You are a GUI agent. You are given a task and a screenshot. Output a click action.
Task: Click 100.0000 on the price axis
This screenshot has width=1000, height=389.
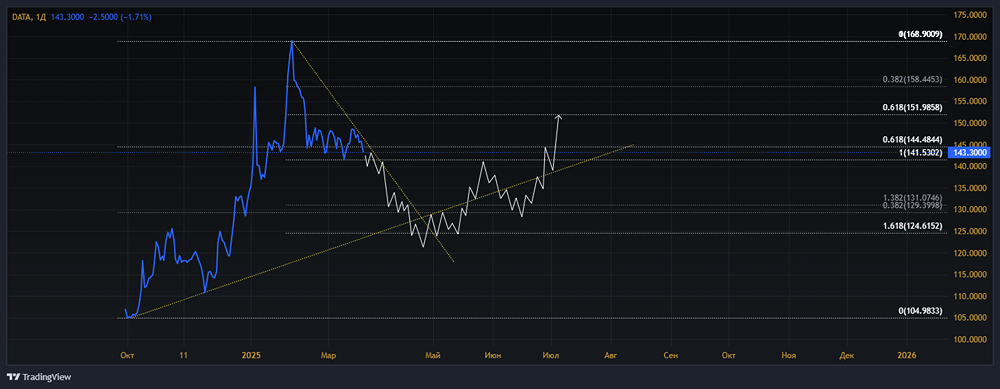(970, 340)
